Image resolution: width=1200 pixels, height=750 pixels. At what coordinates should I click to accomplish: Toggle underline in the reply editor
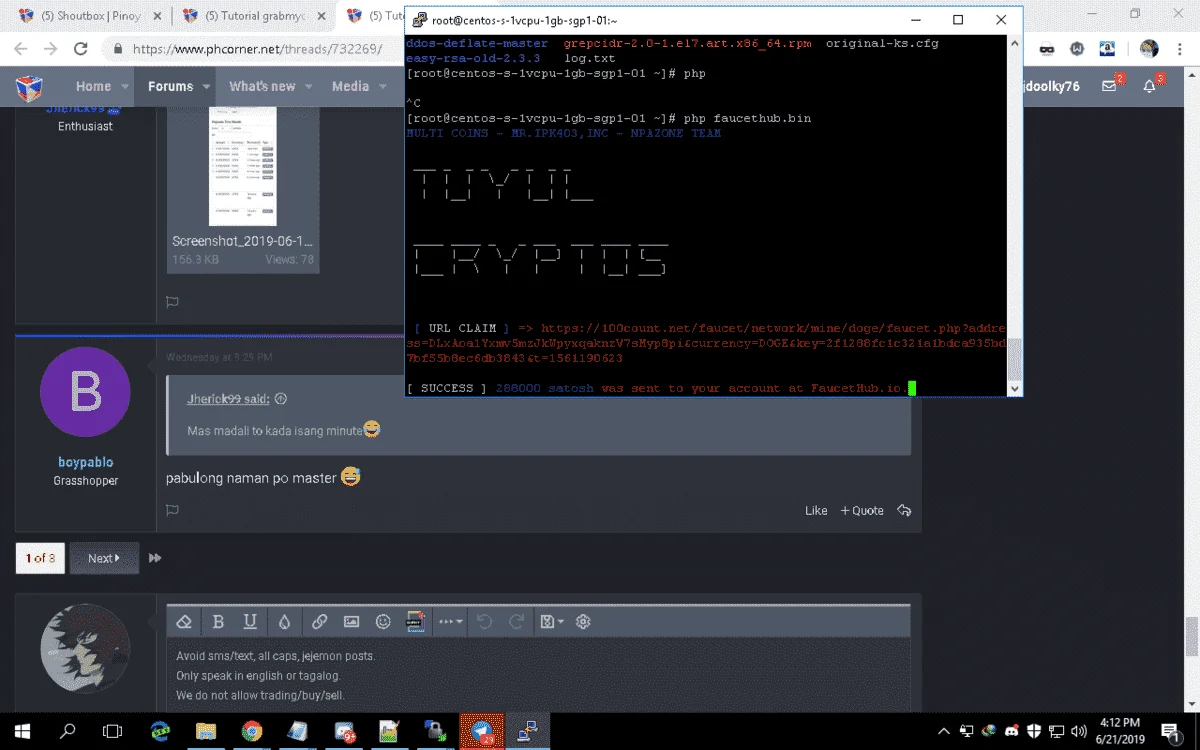tap(250, 622)
